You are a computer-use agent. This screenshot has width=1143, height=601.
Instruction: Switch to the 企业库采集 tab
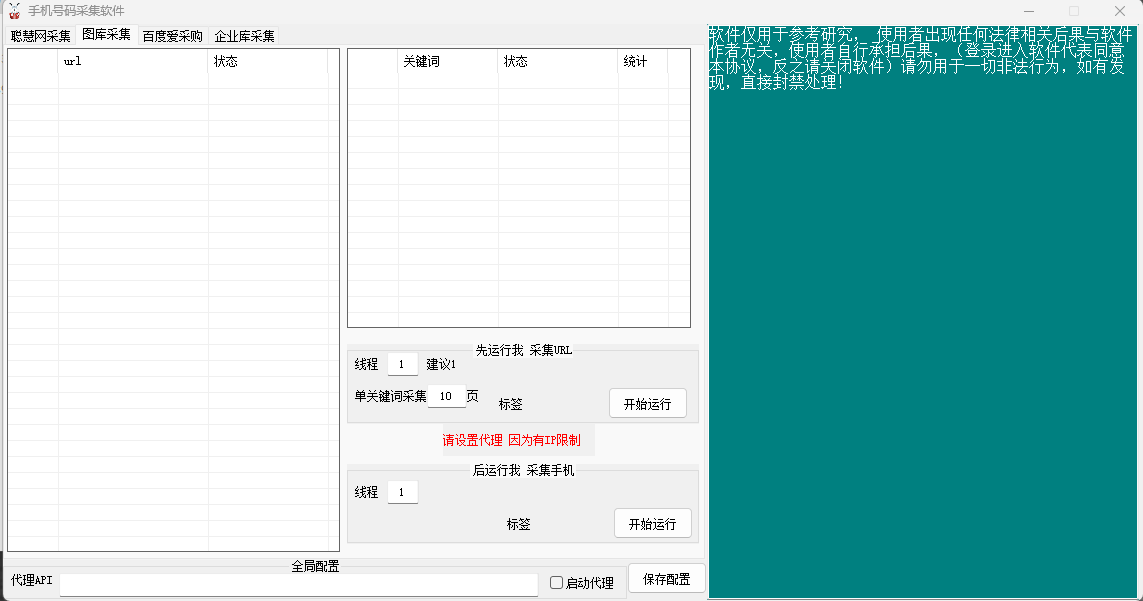click(244, 36)
